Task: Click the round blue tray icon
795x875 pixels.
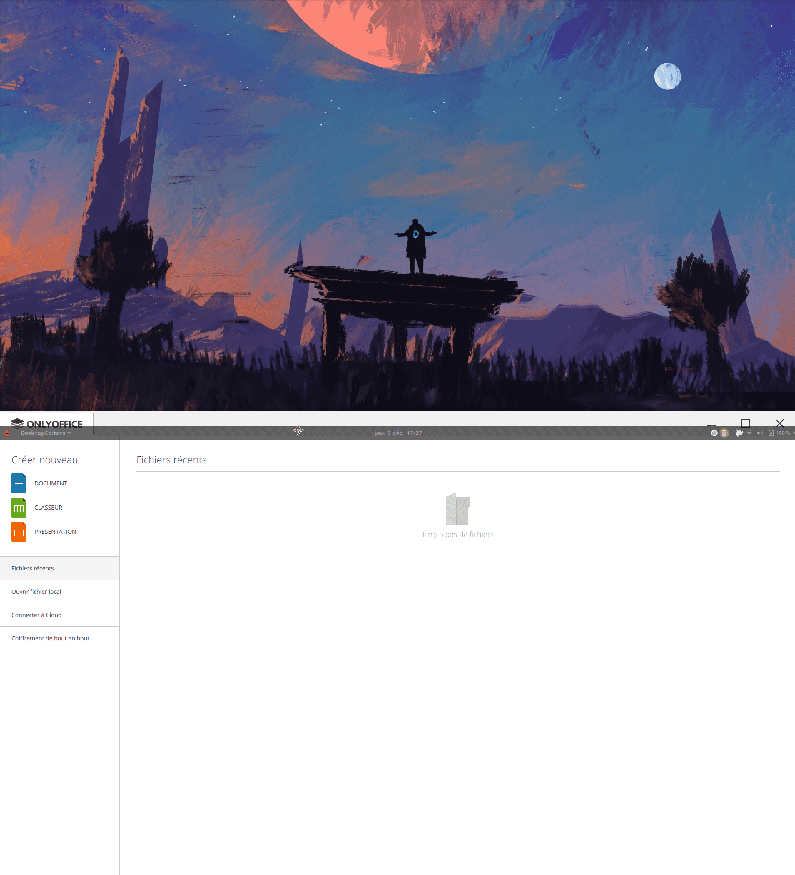Action: [714, 433]
